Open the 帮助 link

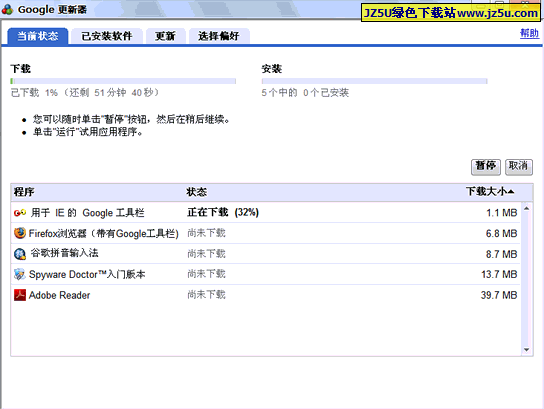click(529, 33)
